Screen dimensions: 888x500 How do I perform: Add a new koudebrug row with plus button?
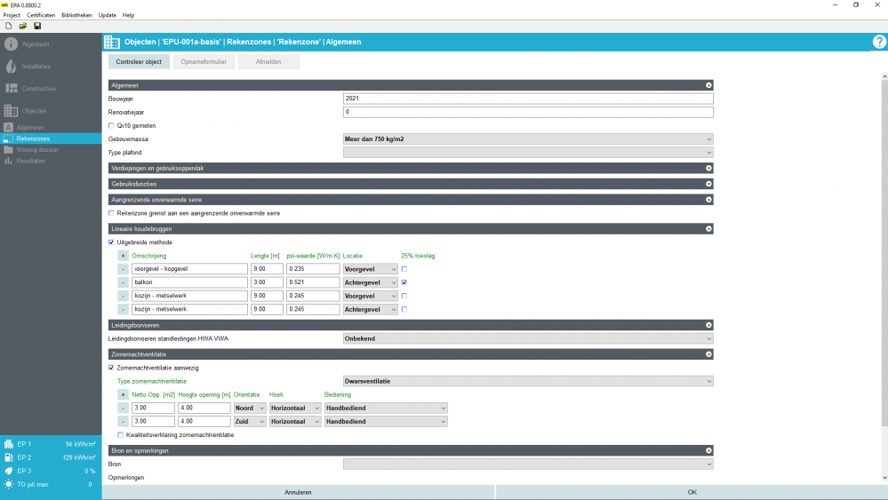tap(123, 256)
